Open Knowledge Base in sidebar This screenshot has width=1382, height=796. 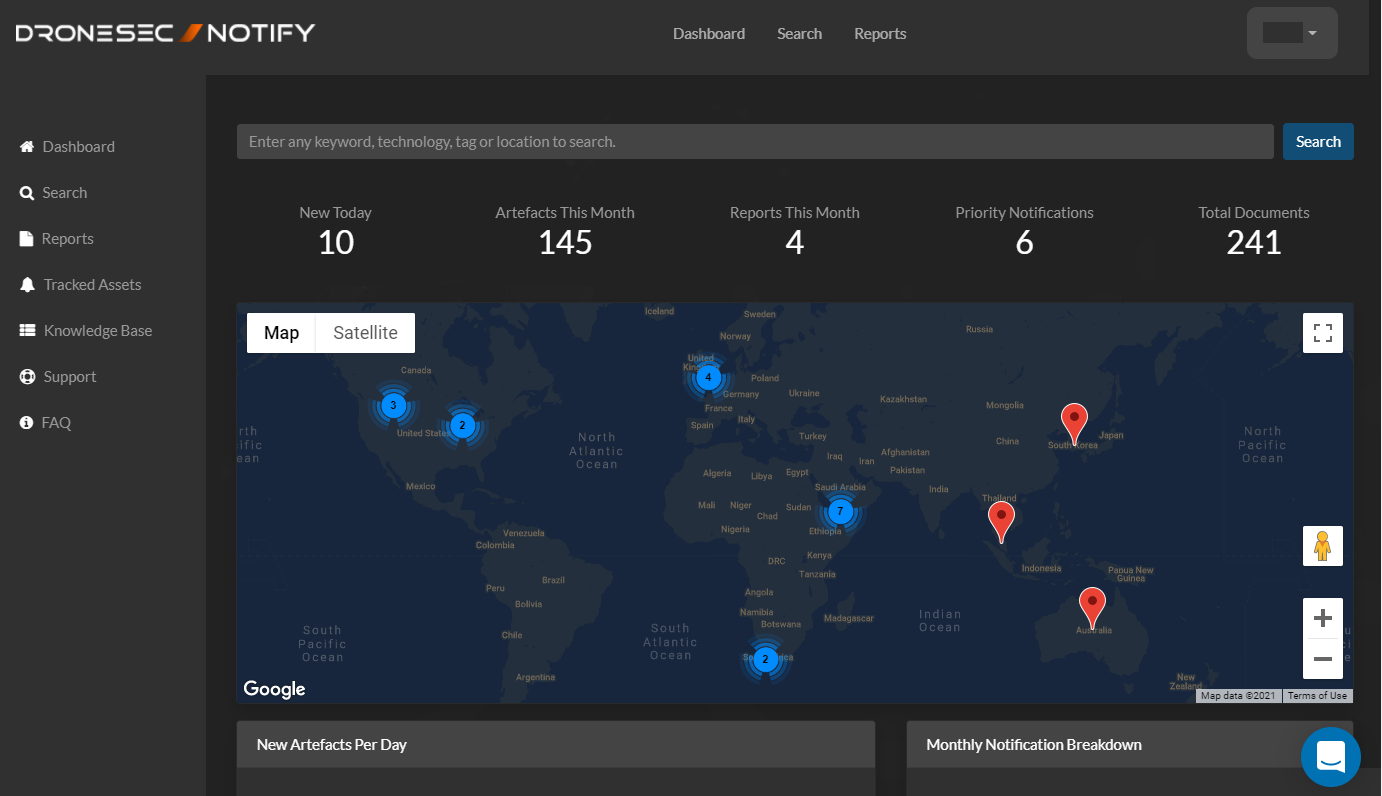point(98,331)
